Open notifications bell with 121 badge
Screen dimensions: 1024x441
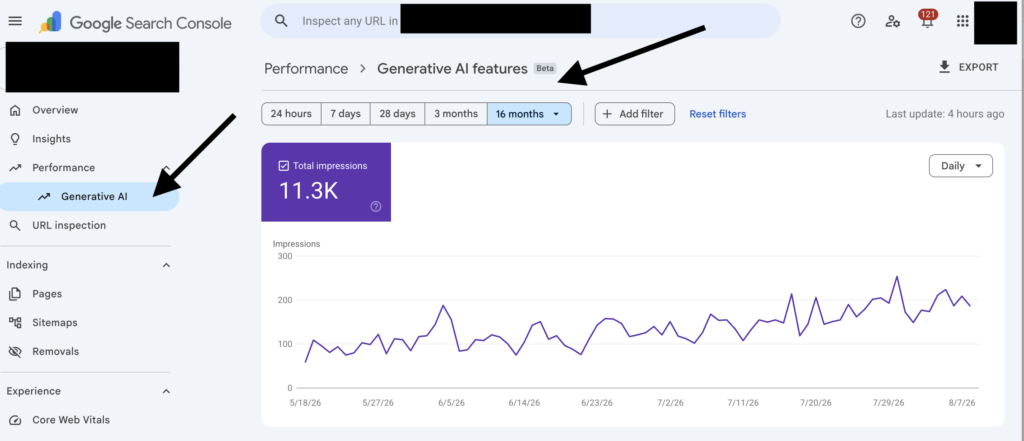[x=927, y=20]
